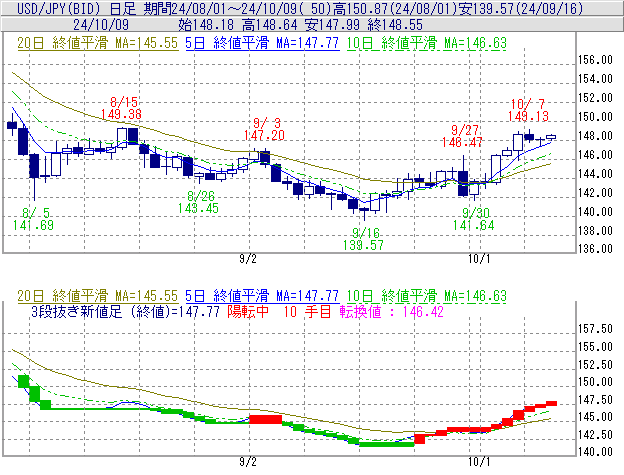Click the 147.50 axis label on lower chart
Viewport: 624px width, 475px height.
tap(595, 400)
